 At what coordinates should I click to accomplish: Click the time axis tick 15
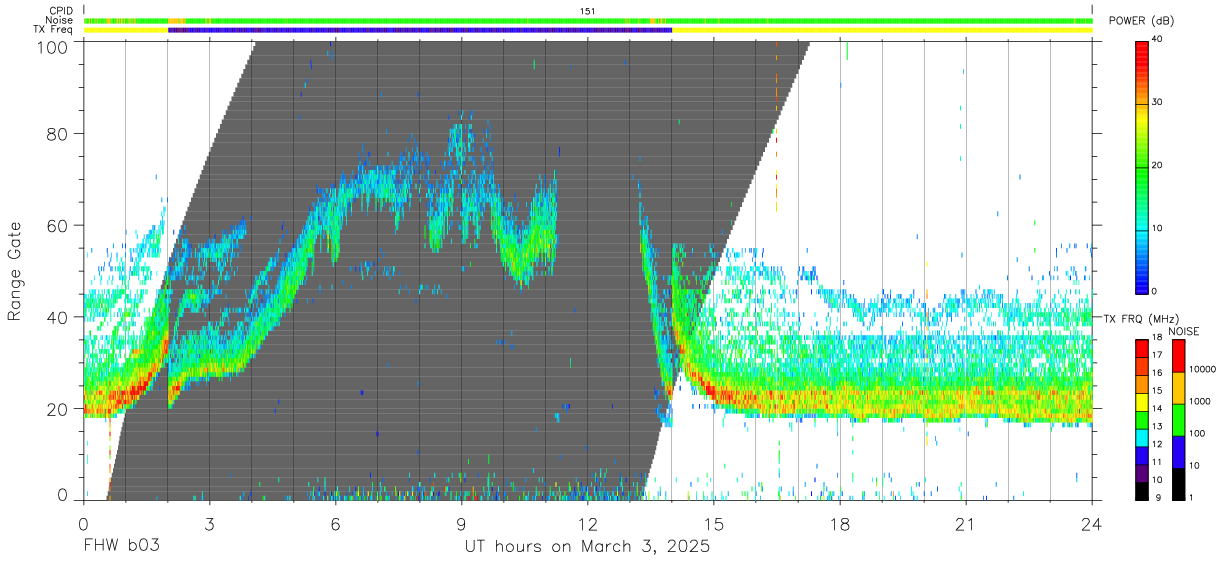(714, 524)
